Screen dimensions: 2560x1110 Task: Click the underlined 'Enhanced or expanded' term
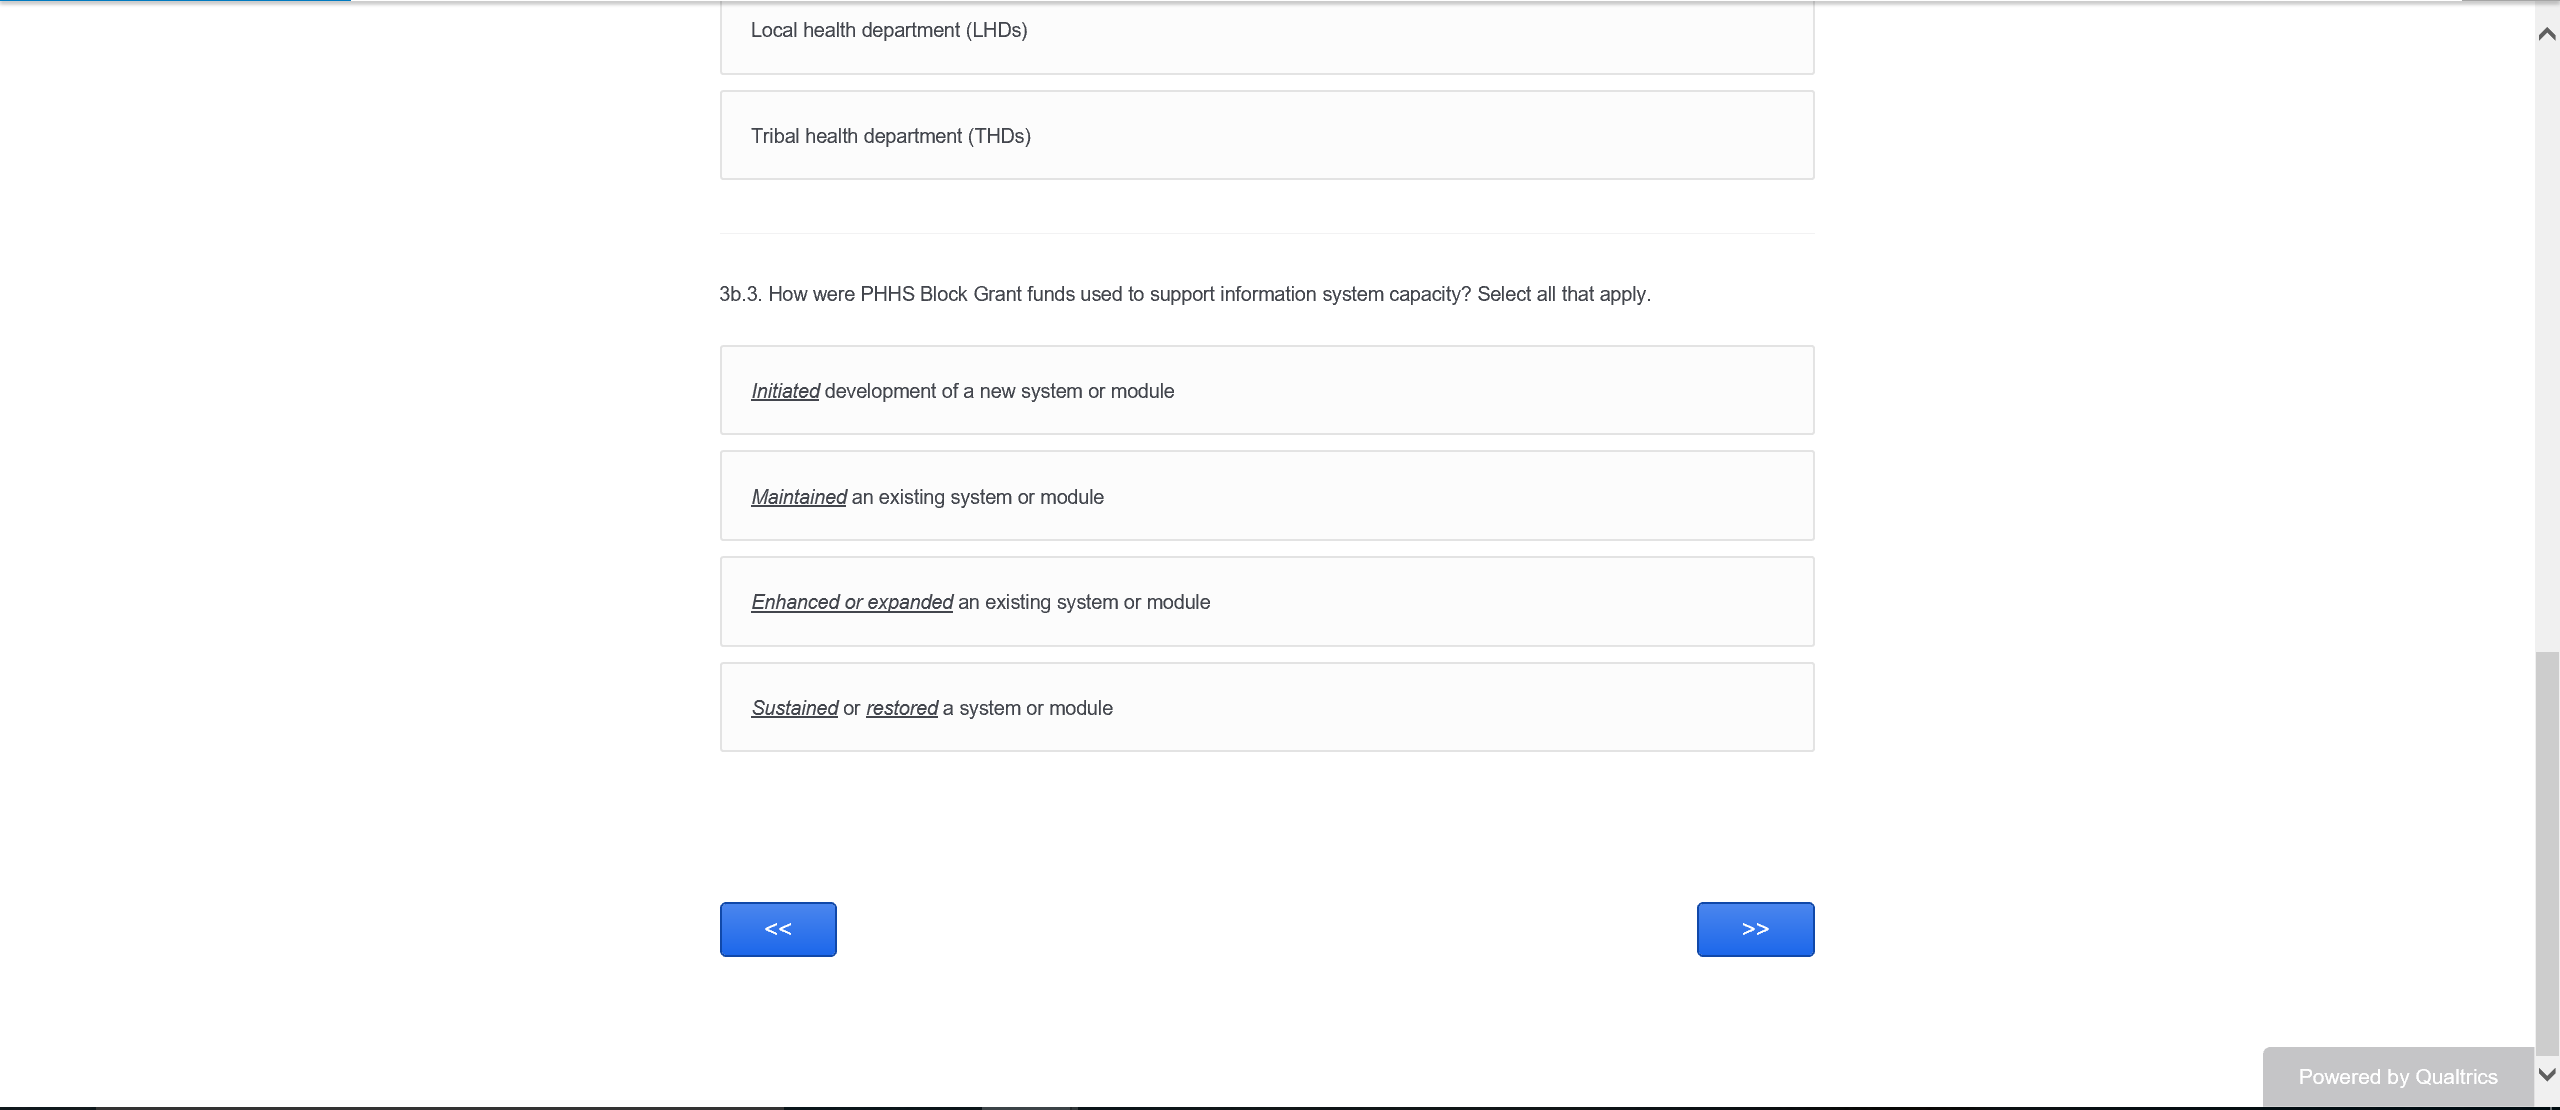[852, 603]
